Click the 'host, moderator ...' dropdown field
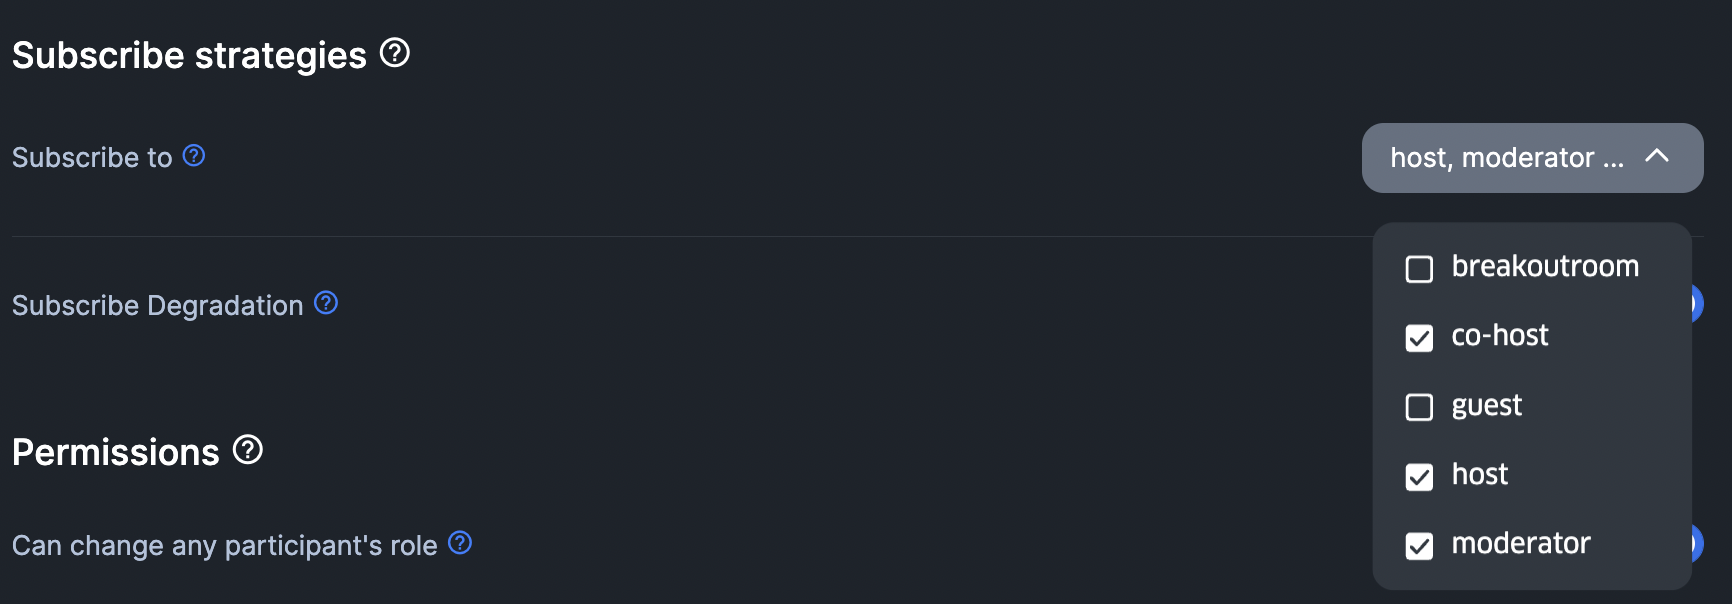Image resolution: width=1732 pixels, height=604 pixels. point(1506,158)
